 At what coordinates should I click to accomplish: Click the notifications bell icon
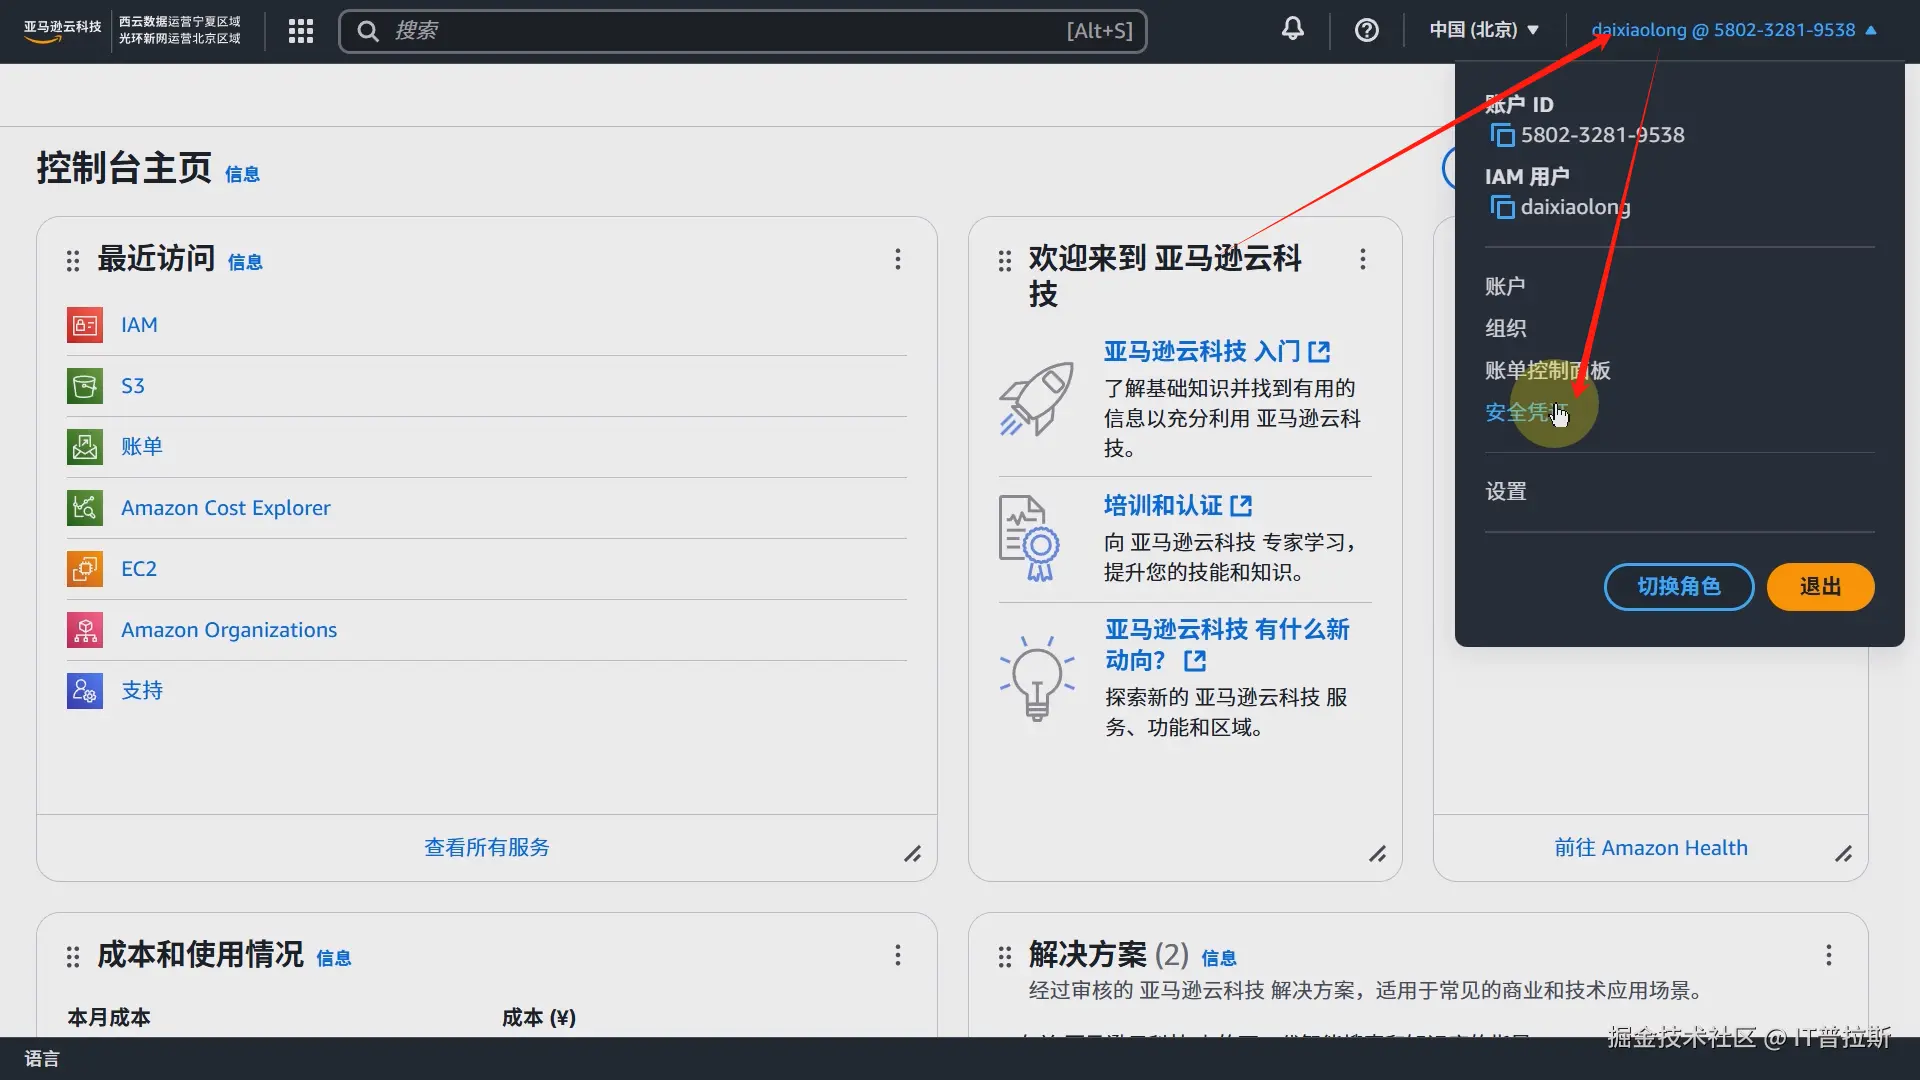[x=1292, y=30]
